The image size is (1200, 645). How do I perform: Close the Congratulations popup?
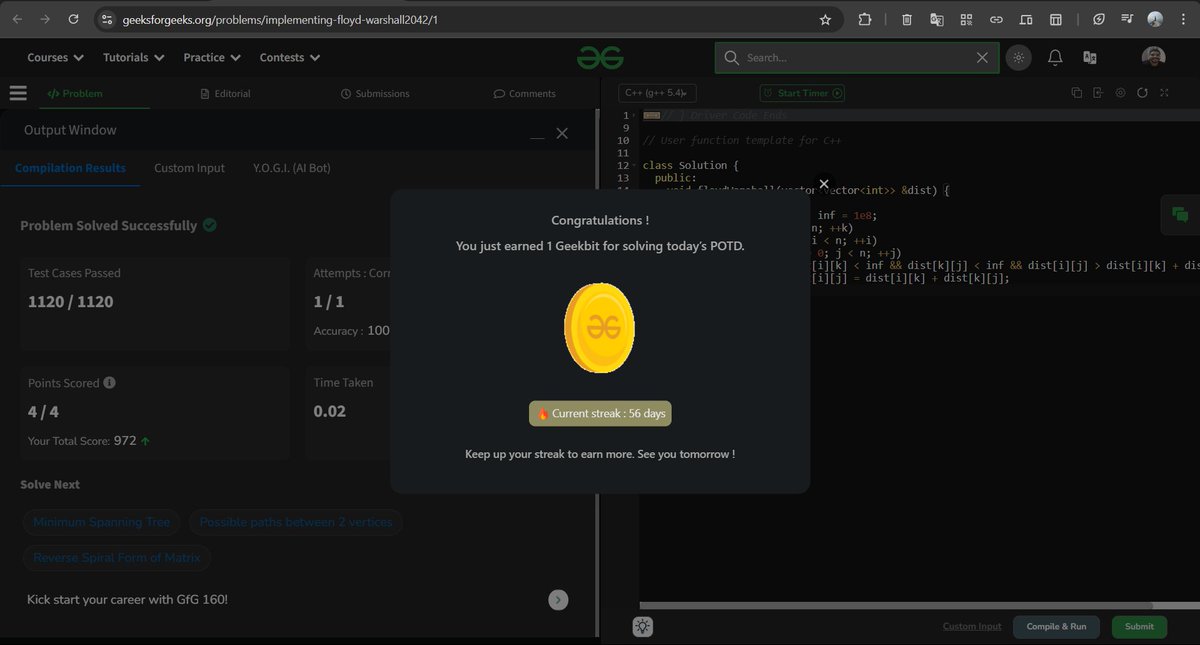[823, 184]
